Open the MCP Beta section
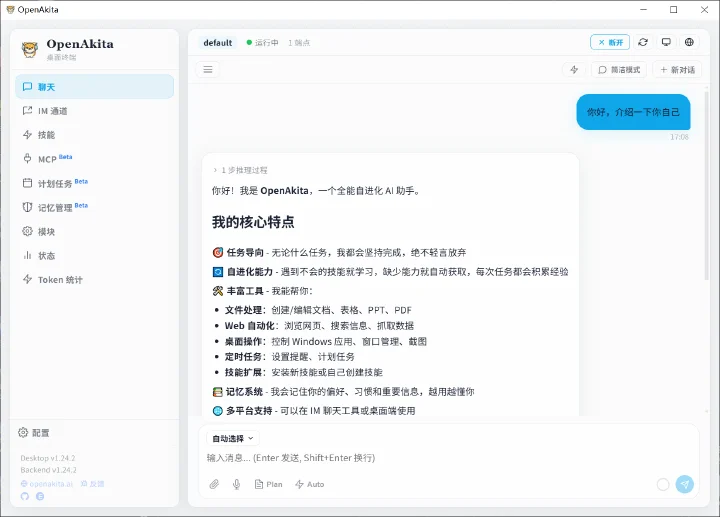The image size is (720, 517). coord(95,159)
